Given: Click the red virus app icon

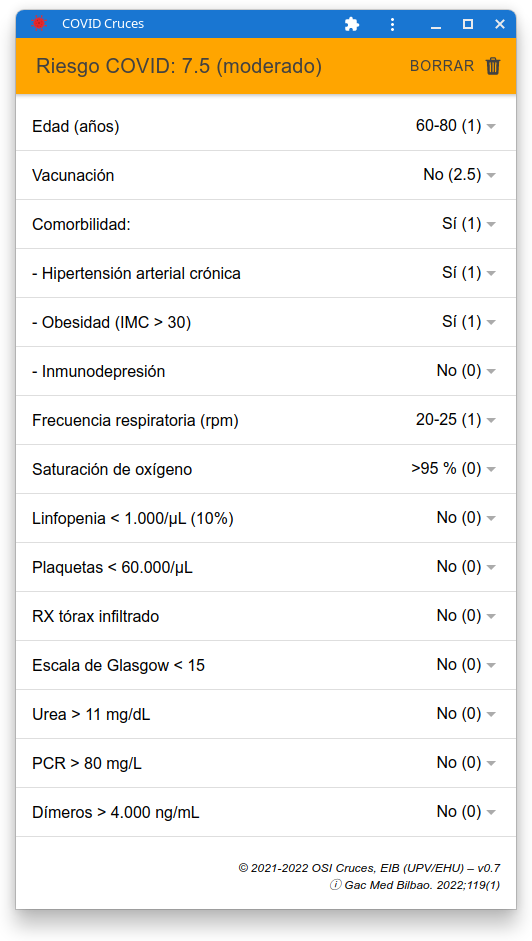Looking at the screenshot, I should click(39, 24).
